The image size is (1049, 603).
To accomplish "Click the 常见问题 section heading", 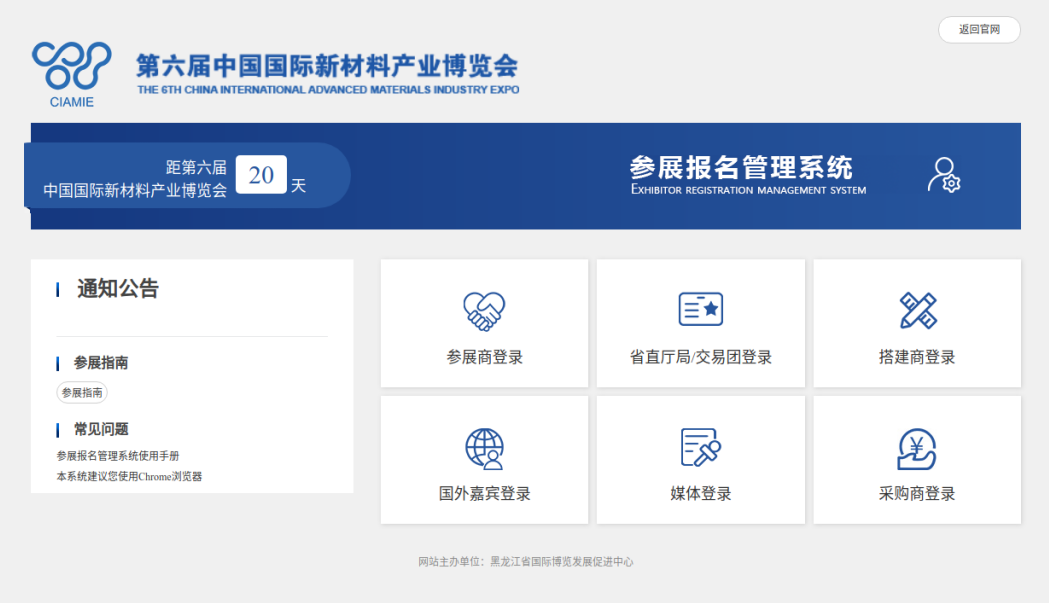I will (100, 429).
